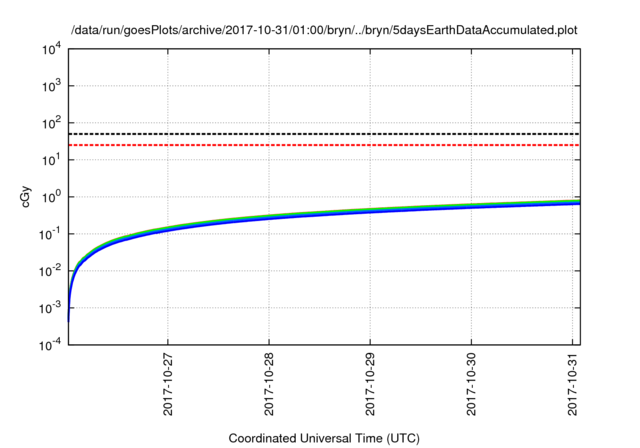Click the 10^2 y-axis tick label
Image resolution: width=640 pixels, height=448 pixels.
point(51,123)
